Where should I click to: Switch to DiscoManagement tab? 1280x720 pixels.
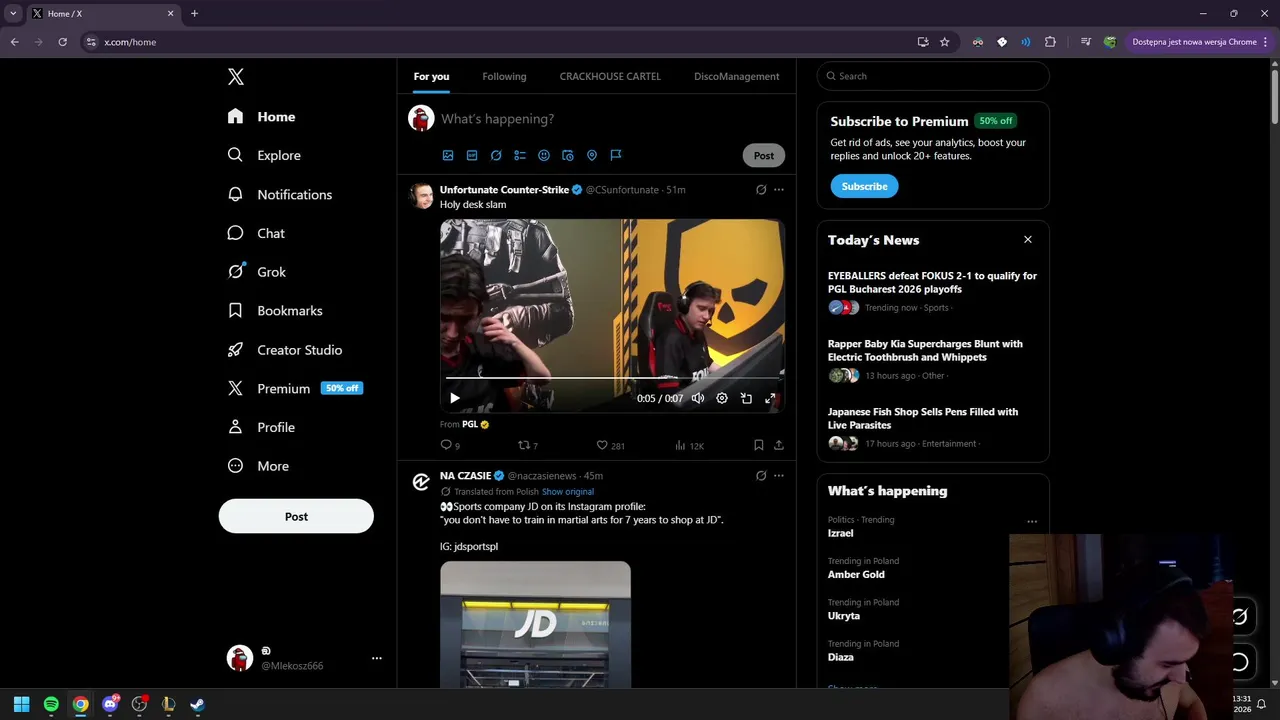tap(736, 76)
